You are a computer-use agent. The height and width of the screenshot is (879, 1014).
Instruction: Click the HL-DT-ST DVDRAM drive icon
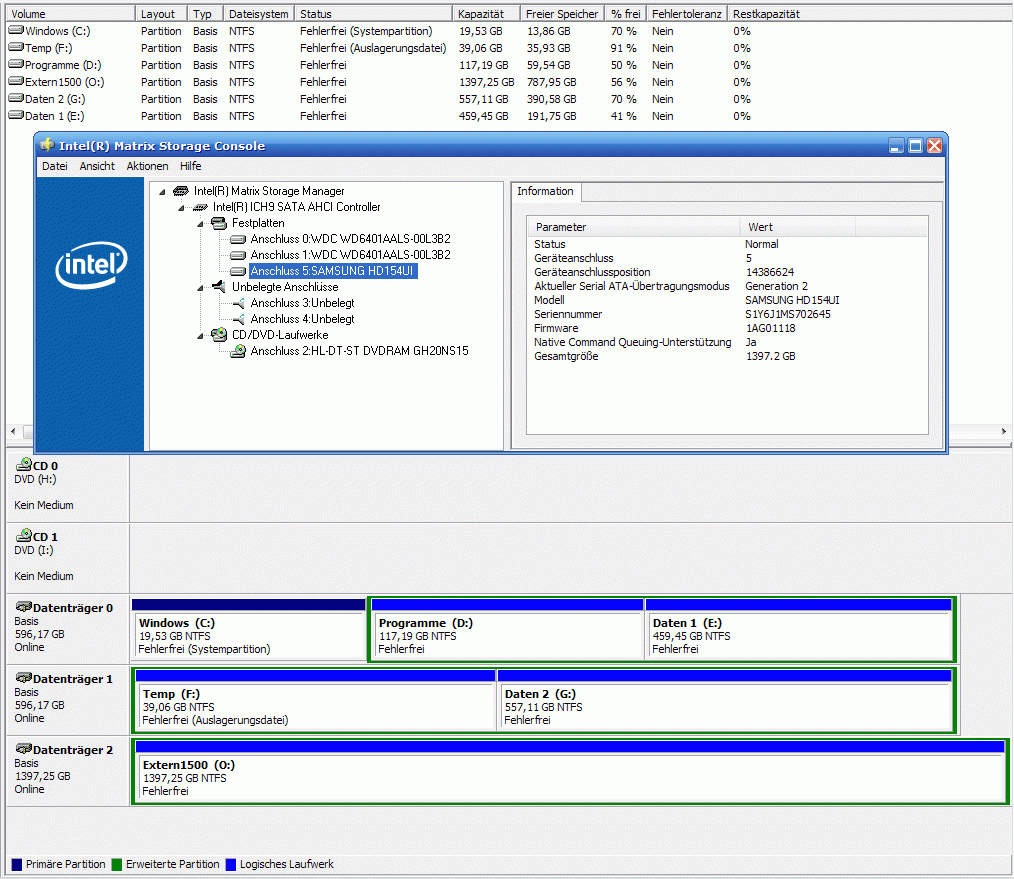click(x=238, y=351)
